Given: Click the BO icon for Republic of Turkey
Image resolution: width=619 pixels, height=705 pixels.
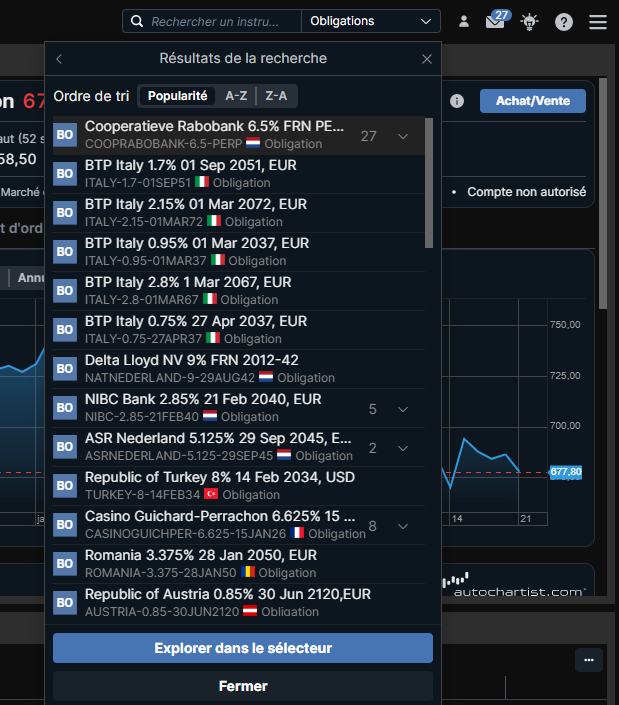Looking at the screenshot, I should (65, 486).
